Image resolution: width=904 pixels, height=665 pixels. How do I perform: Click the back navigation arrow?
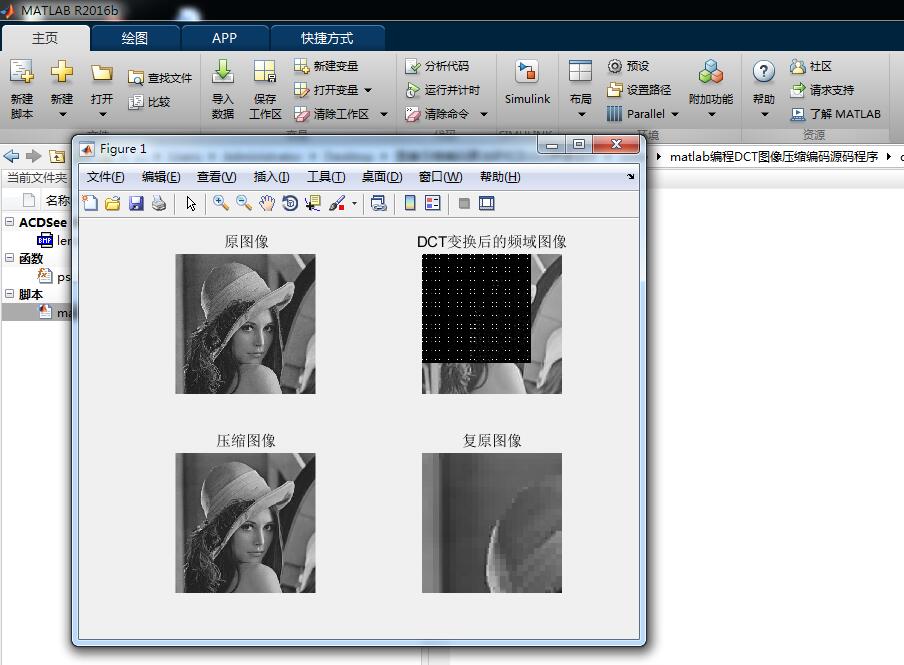[x=11, y=156]
